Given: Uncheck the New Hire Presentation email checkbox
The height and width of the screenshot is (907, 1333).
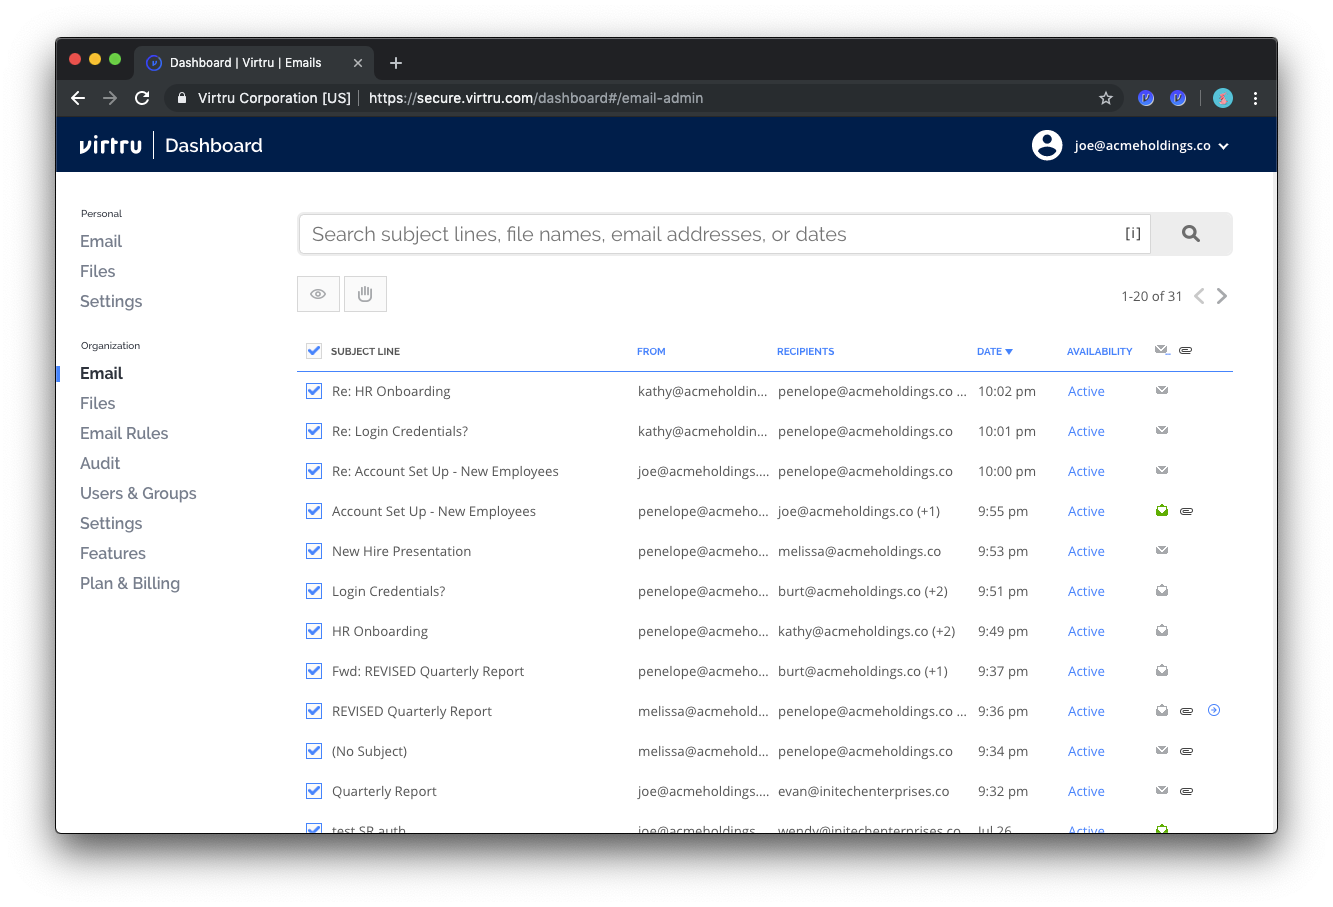Looking at the screenshot, I should coord(314,551).
